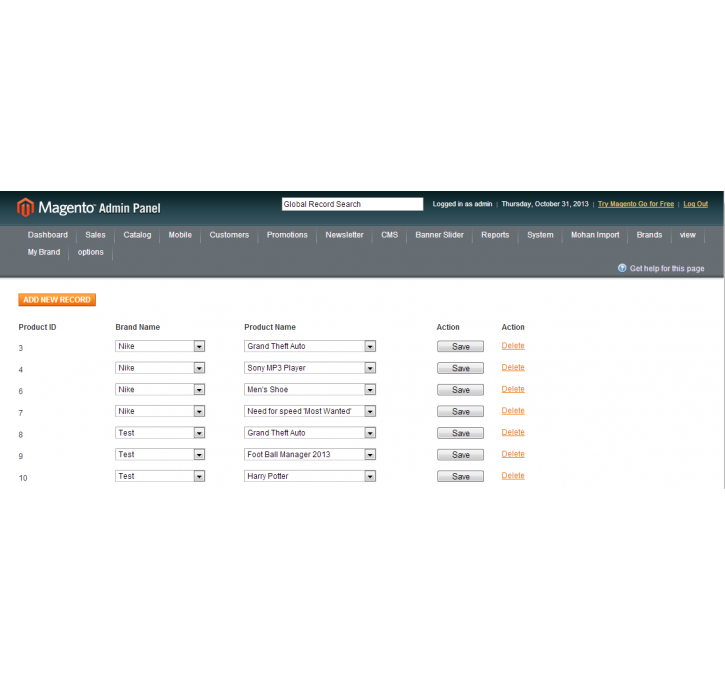Screen dimensions: 725x680
Task: Open the Mohan Import menu
Action: (x=595, y=235)
